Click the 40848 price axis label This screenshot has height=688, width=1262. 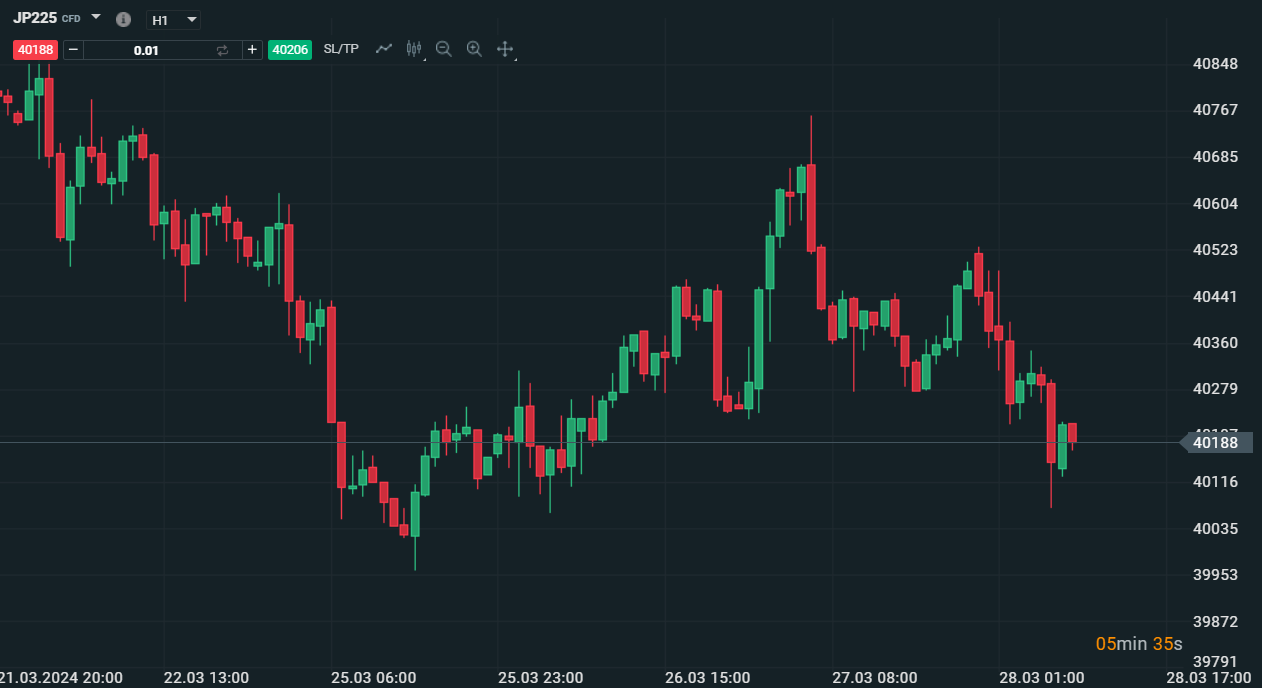pos(1216,64)
